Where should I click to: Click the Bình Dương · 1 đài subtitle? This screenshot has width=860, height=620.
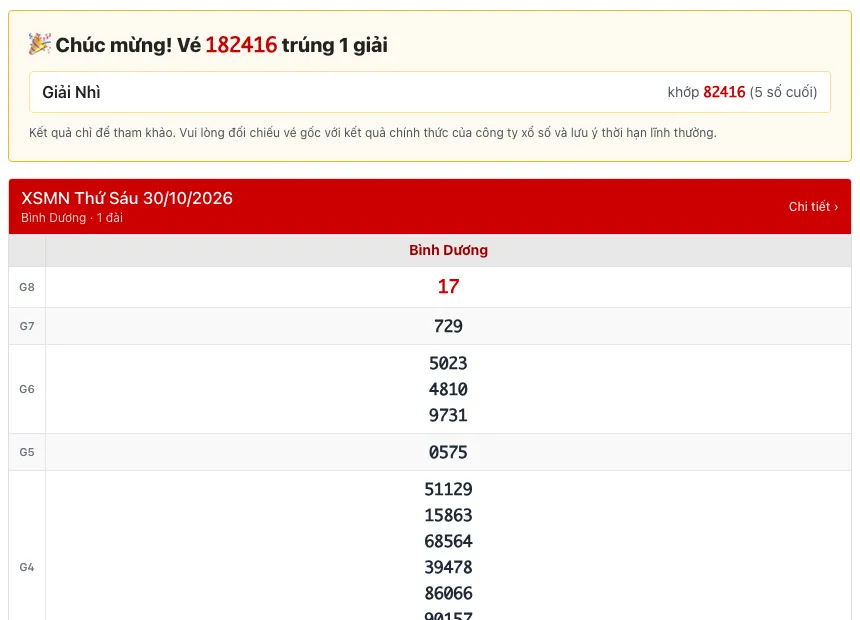tap(72, 218)
